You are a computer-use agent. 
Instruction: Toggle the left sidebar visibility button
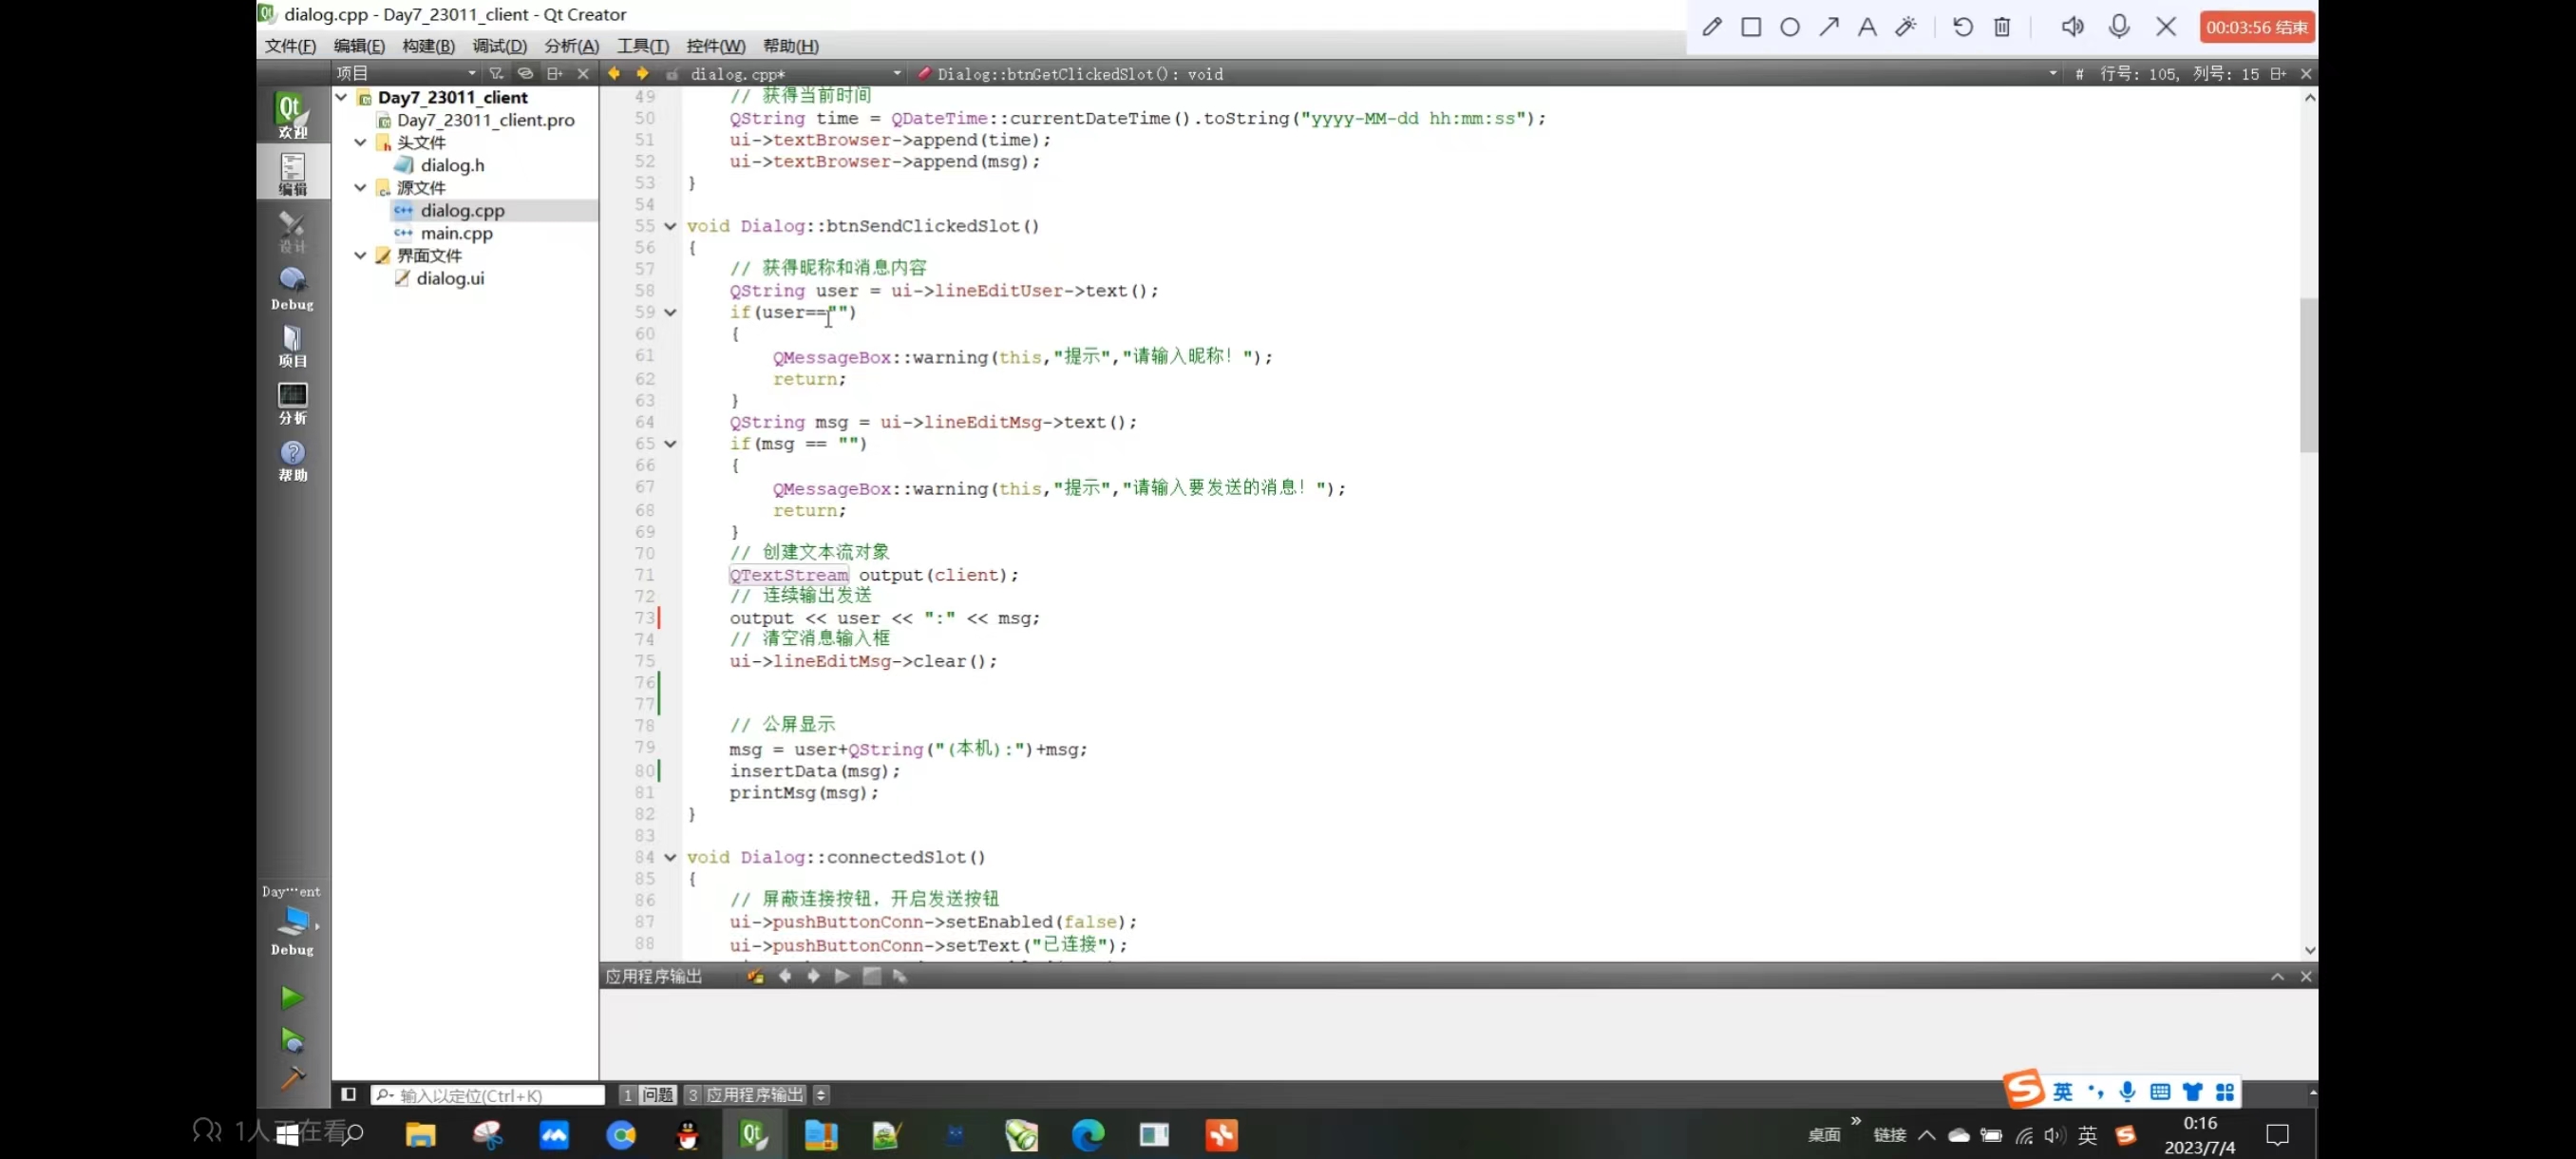(348, 1095)
